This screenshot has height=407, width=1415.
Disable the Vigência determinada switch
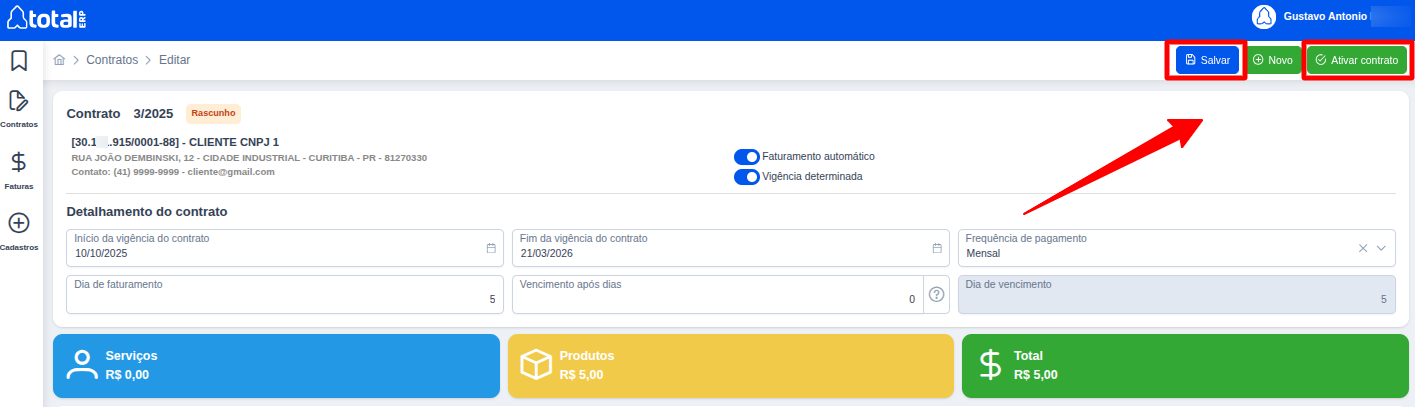point(746,177)
